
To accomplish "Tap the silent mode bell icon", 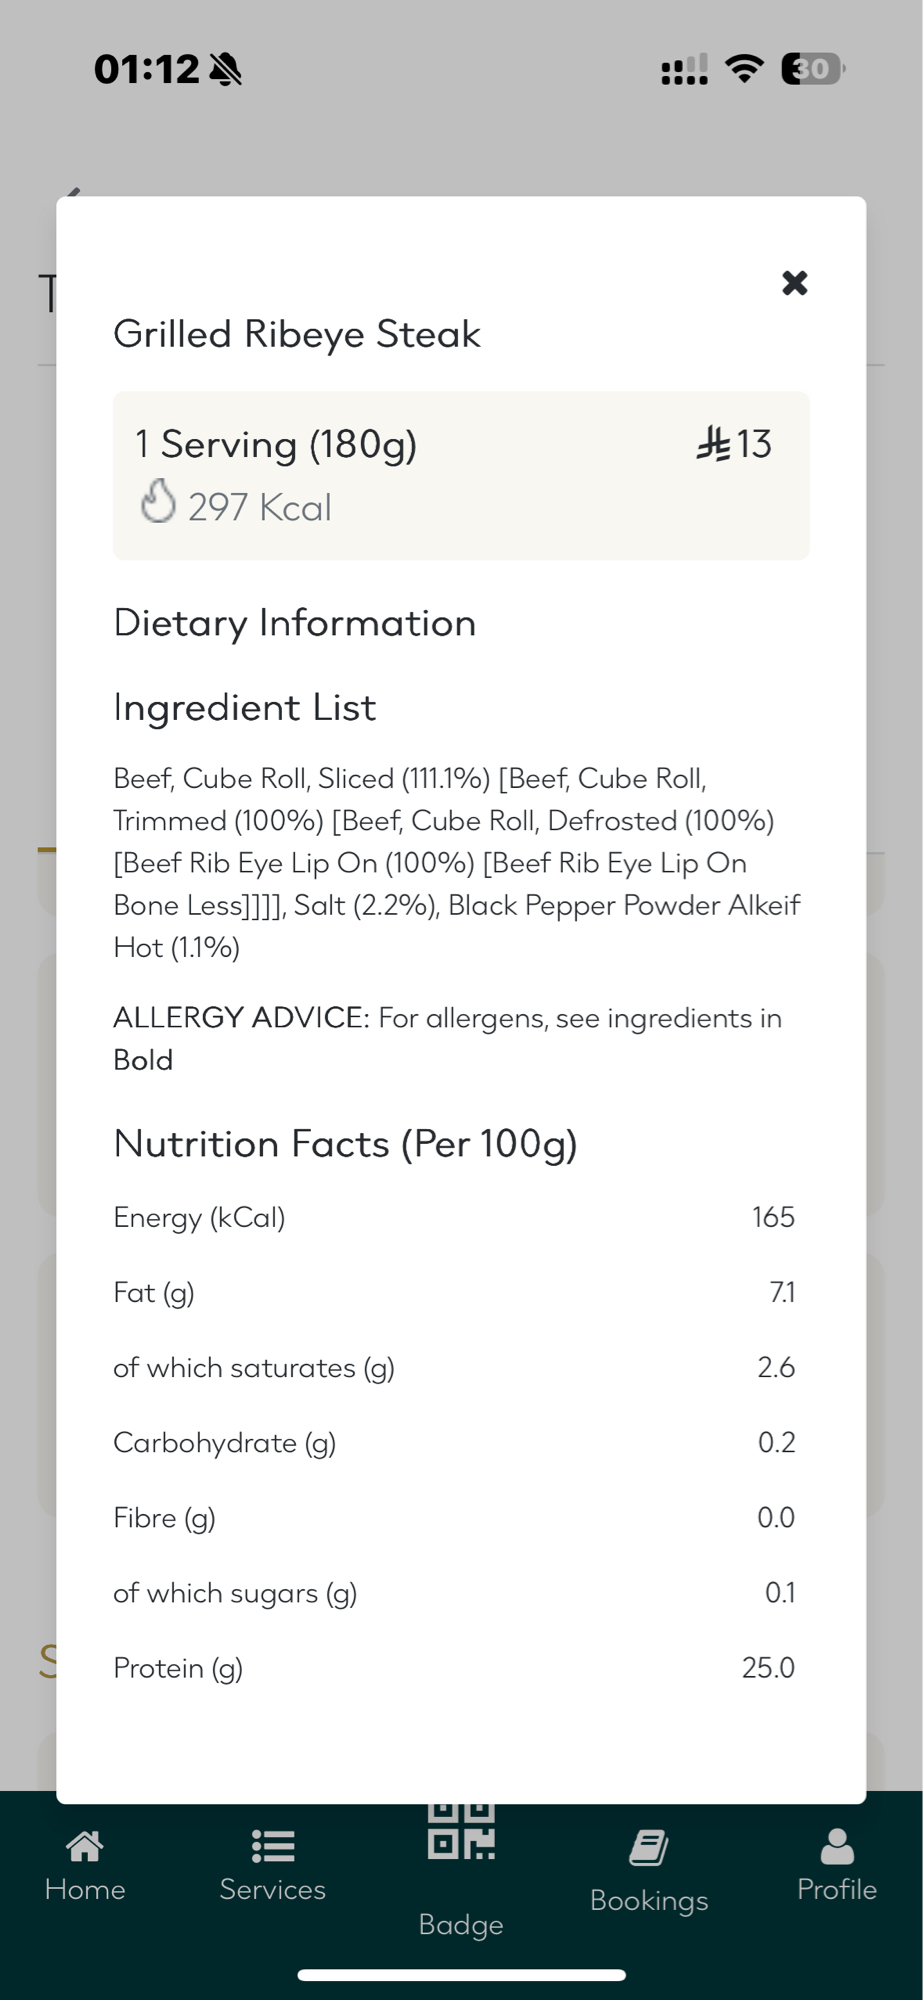I will [x=226, y=69].
